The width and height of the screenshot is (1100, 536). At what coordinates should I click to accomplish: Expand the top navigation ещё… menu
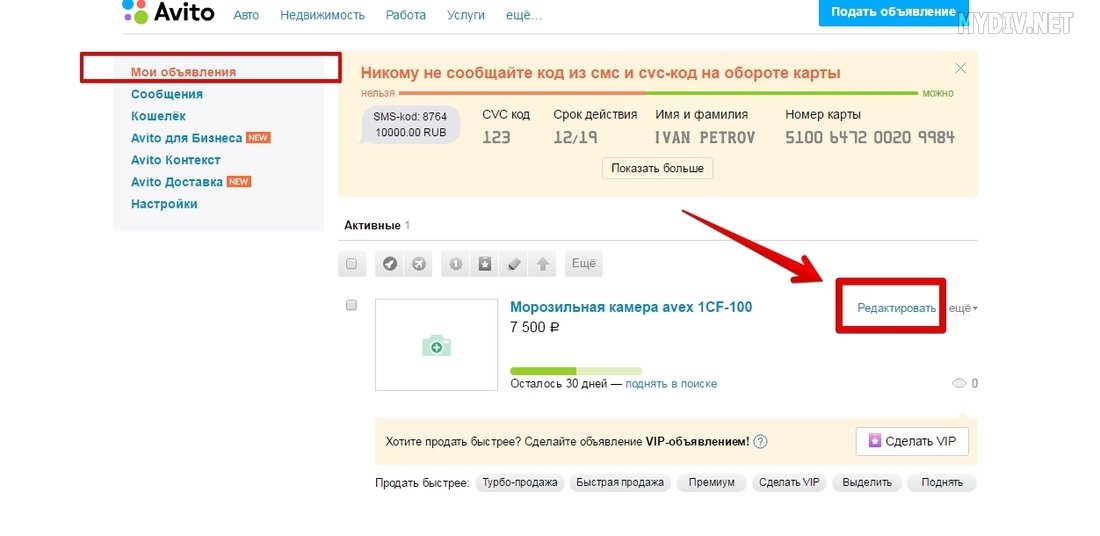pyautogui.click(x=524, y=15)
